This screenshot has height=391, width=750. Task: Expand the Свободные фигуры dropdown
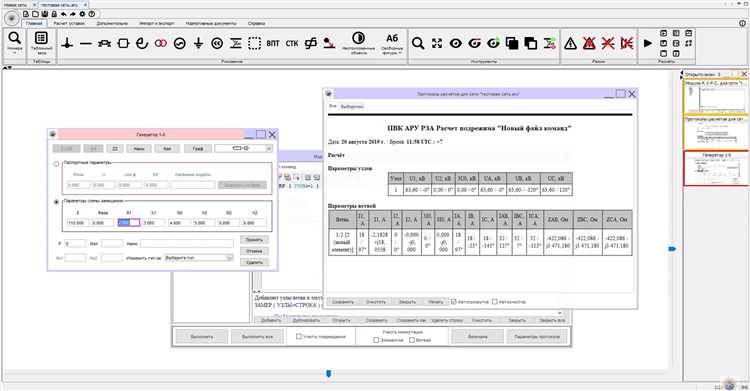392,43
